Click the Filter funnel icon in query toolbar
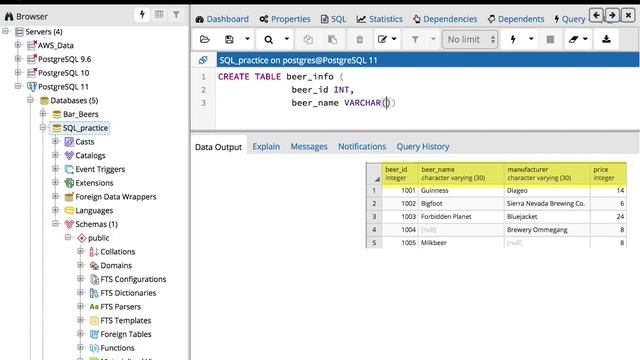 415,40
